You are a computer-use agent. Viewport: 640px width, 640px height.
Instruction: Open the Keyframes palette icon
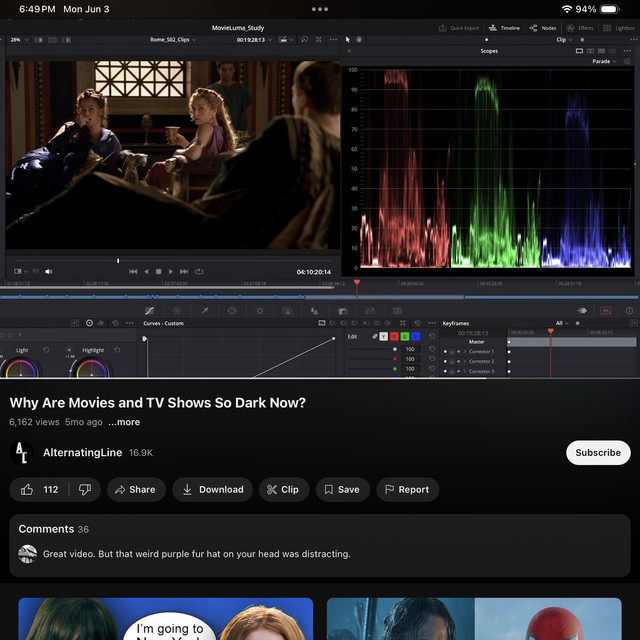[x=582, y=311]
